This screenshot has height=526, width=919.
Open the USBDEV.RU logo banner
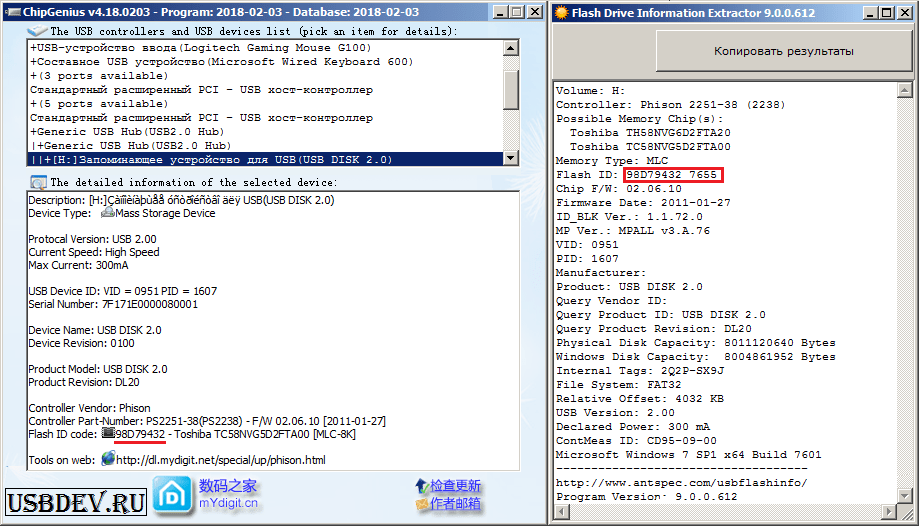pyautogui.click(x=76, y=503)
